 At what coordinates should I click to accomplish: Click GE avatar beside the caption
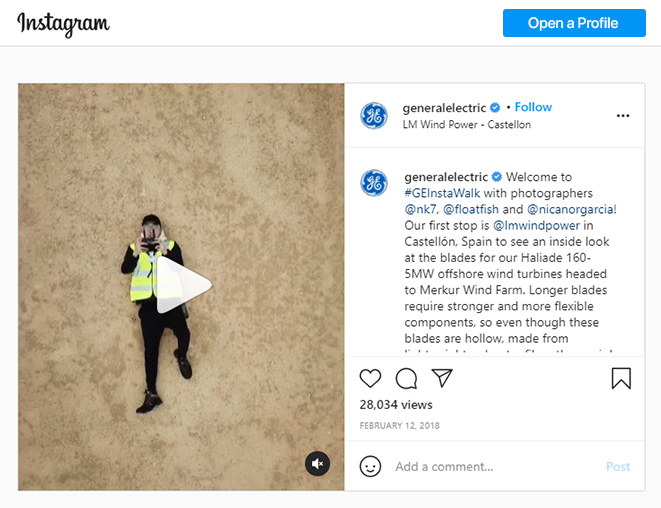(373, 183)
